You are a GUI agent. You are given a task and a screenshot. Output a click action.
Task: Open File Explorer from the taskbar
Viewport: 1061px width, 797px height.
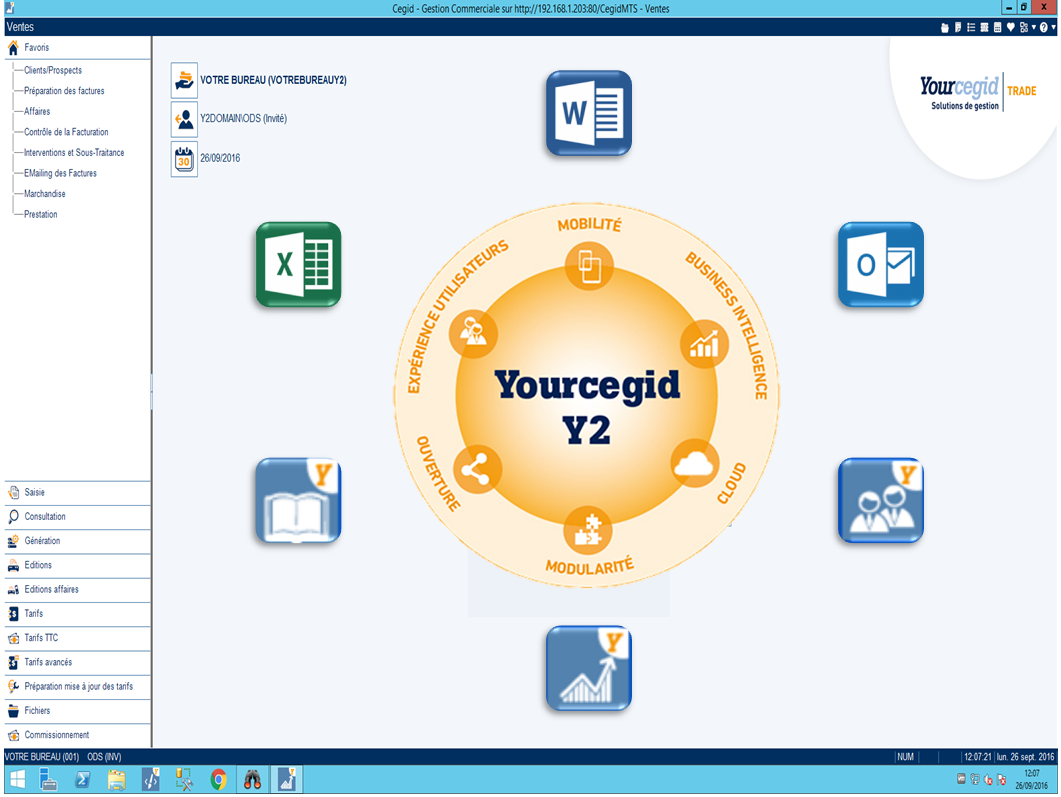click(x=116, y=780)
